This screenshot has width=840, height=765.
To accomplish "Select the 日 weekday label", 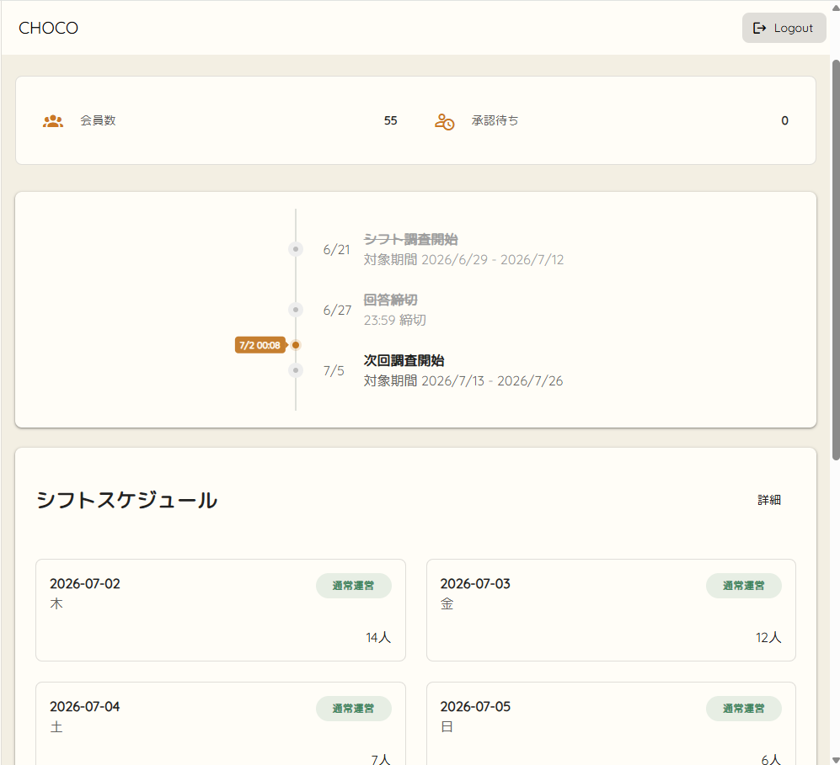I will click(447, 727).
